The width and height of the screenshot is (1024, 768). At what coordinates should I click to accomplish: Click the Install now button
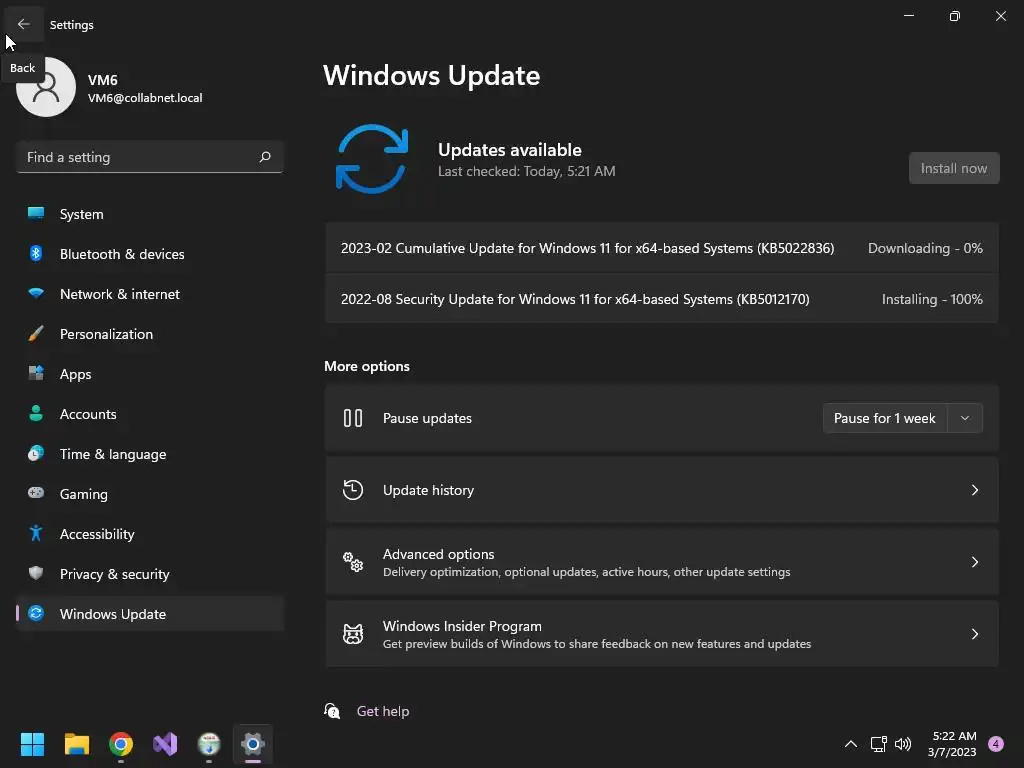click(954, 168)
